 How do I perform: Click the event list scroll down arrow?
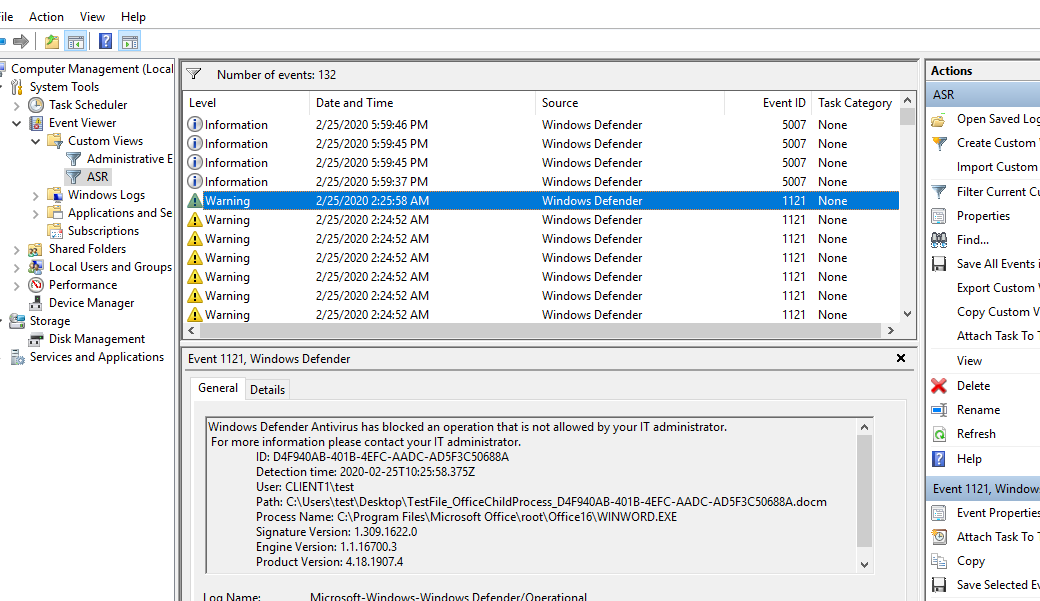907,314
